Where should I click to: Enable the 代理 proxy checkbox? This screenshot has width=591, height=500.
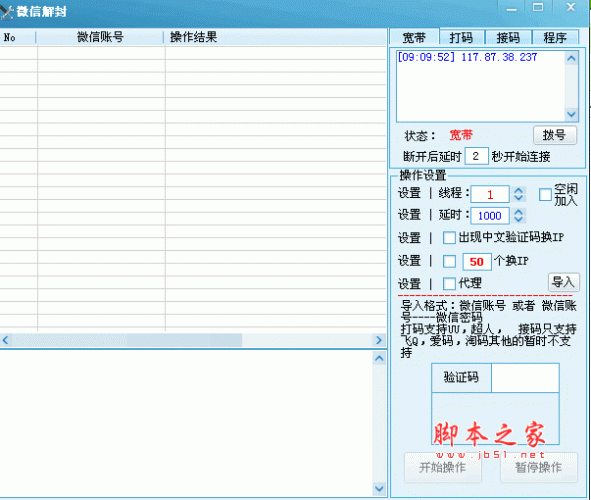(449, 283)
